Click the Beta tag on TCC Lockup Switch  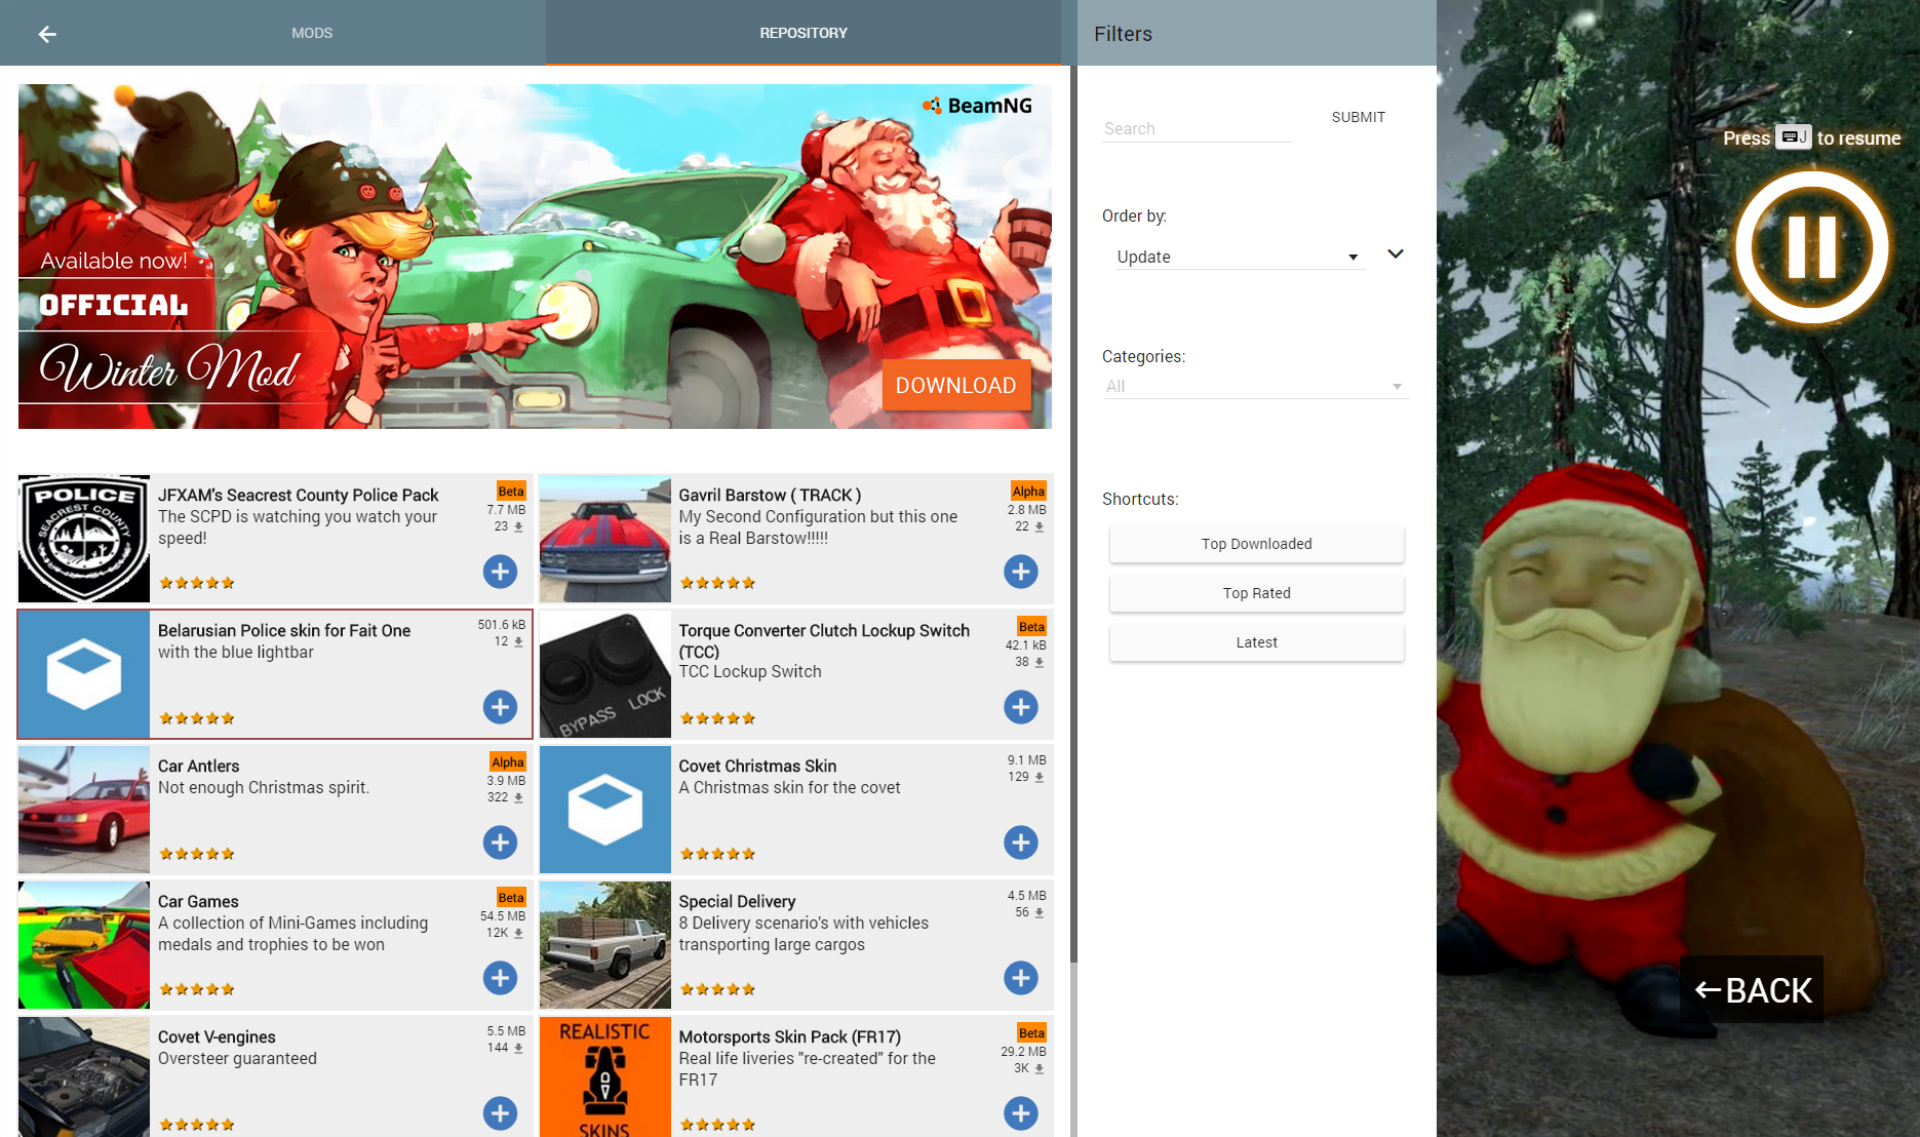pos(1032,627)
